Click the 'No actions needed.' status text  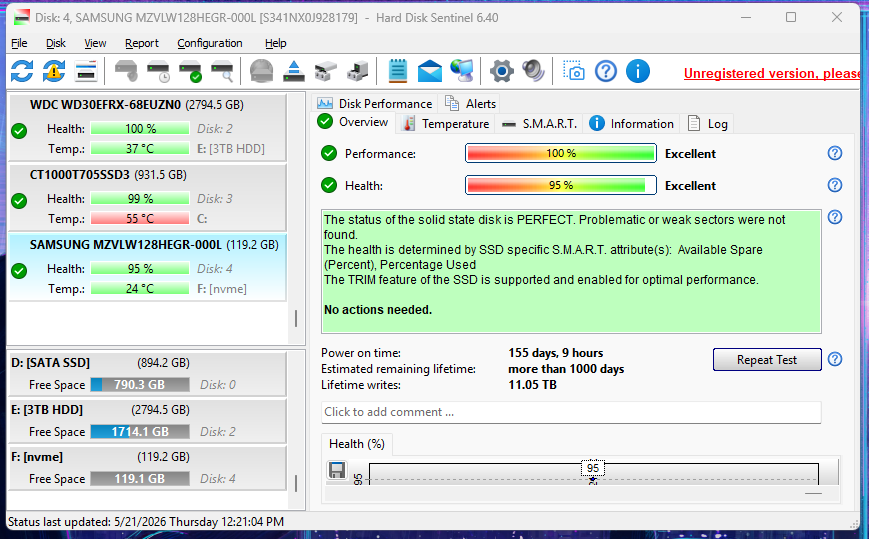coord(377,310)
